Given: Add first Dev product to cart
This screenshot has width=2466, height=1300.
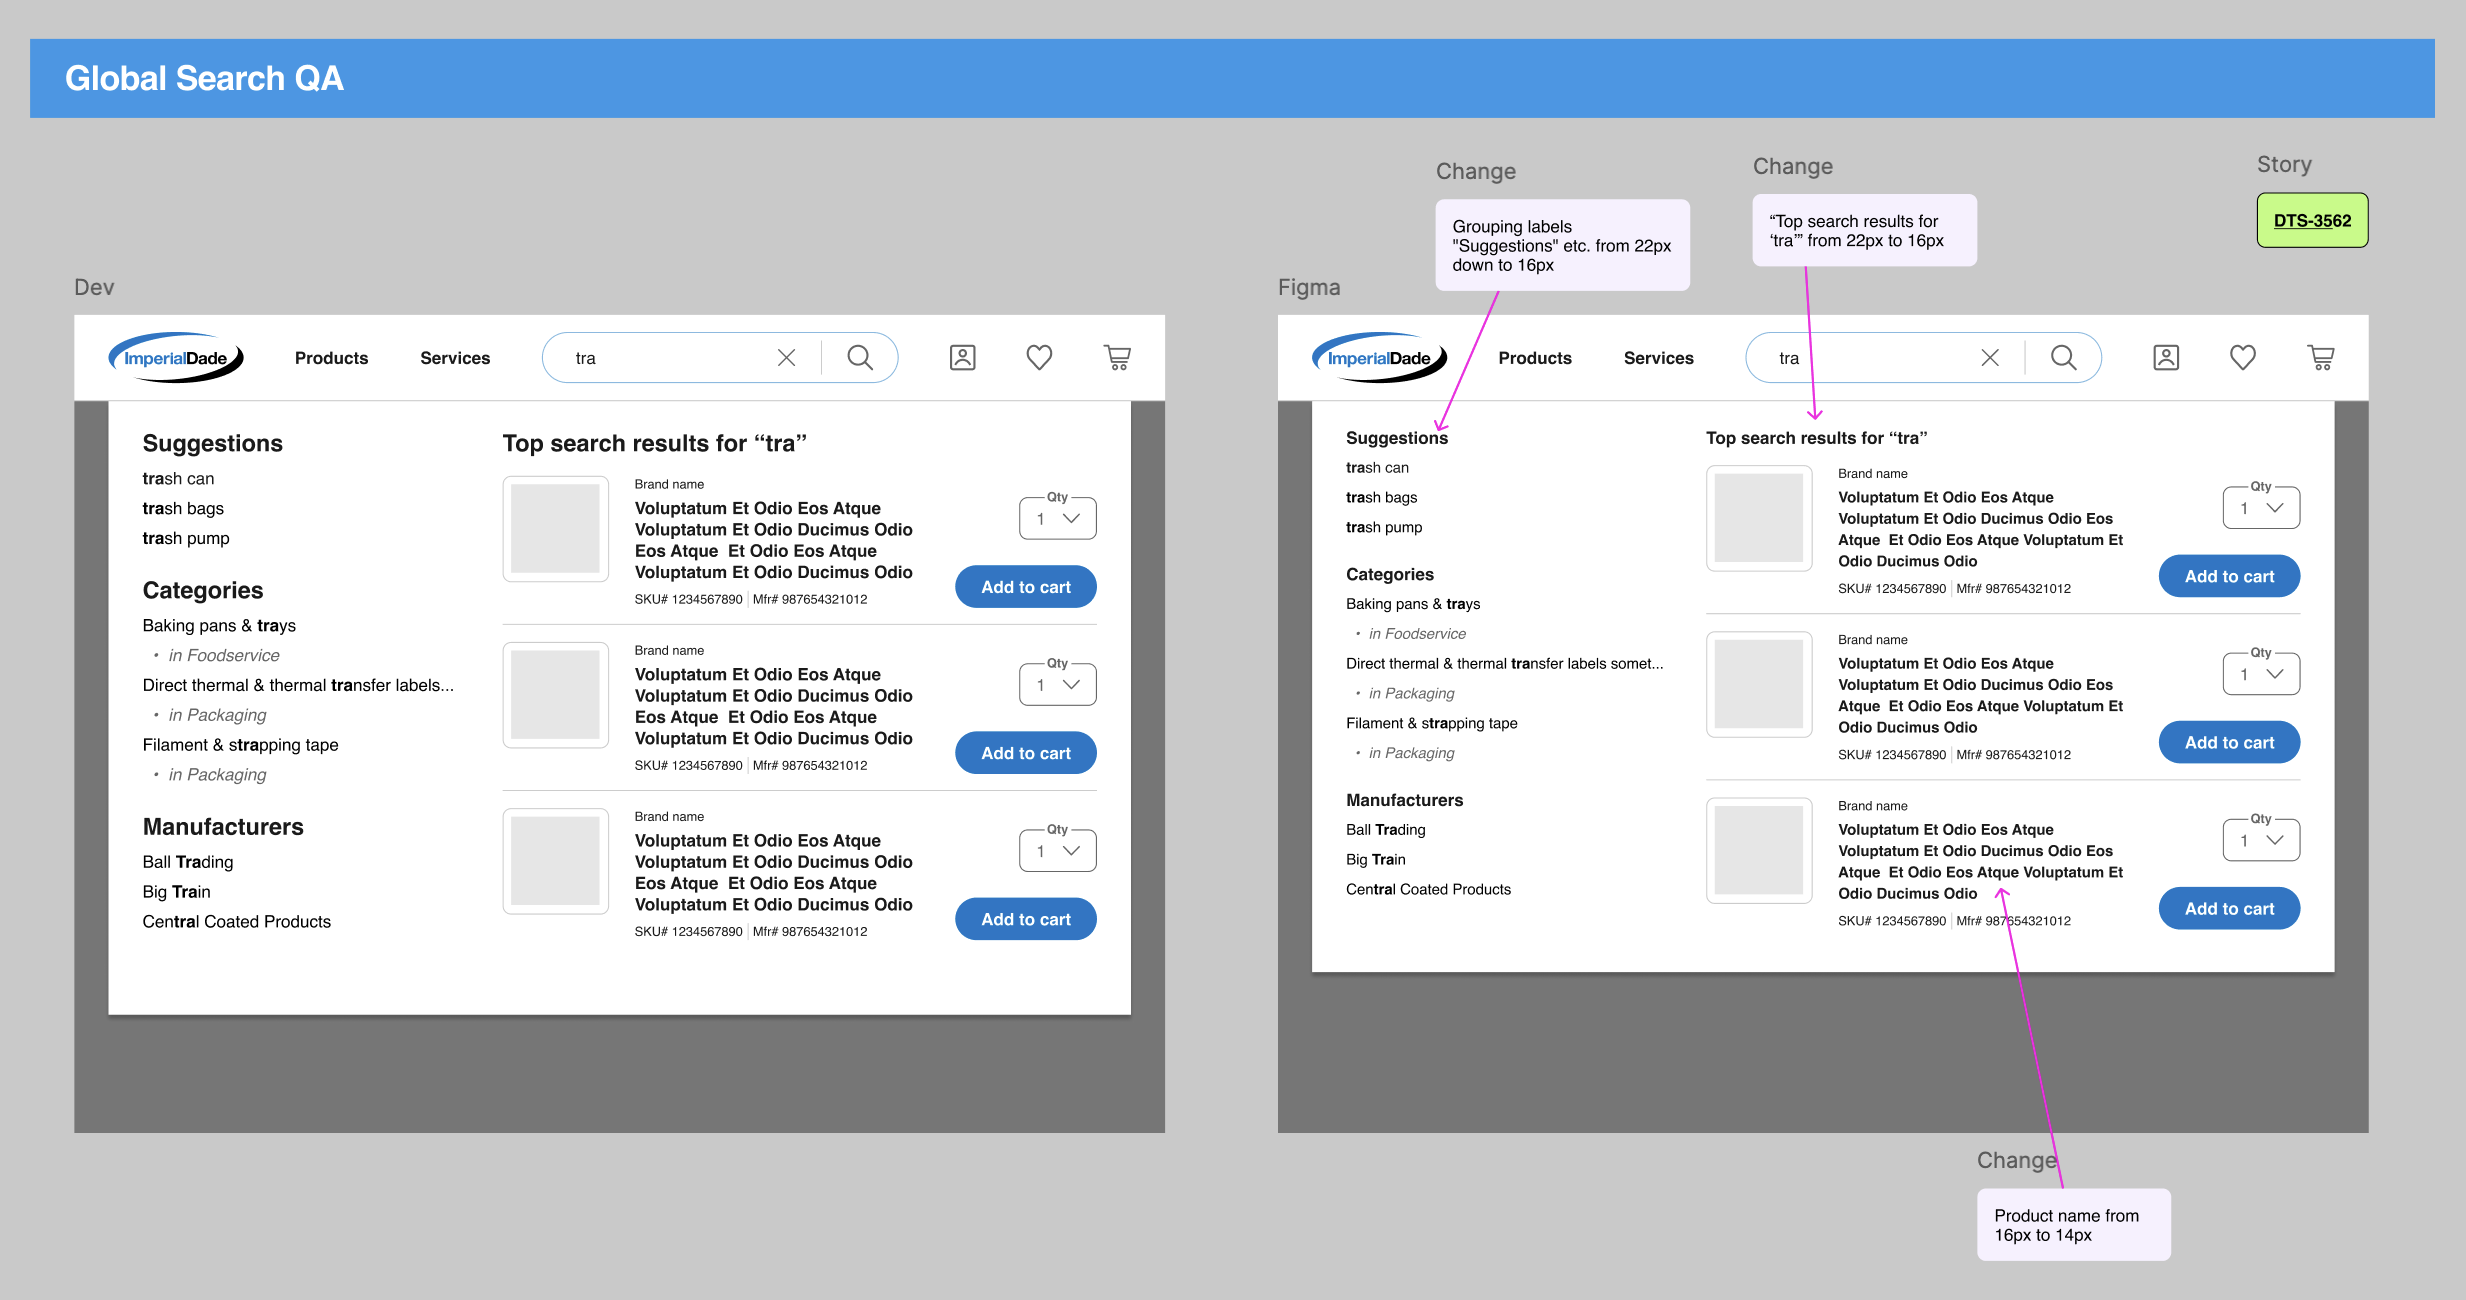Looking at the screenshot, I should 1026,587.
